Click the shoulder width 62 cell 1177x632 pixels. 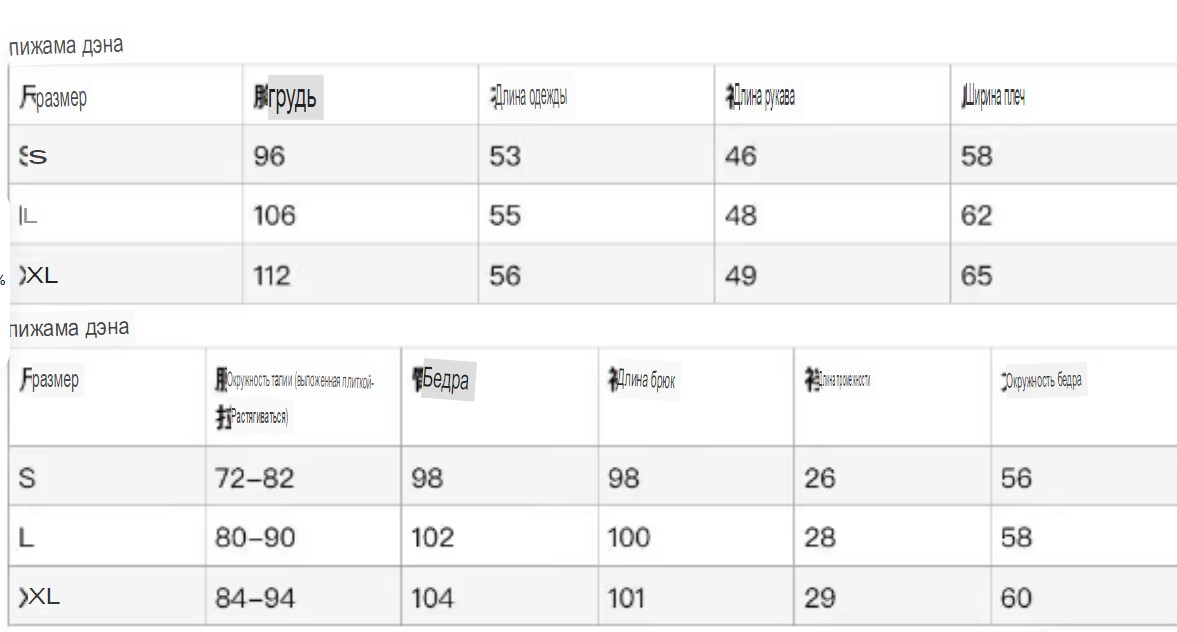1064,215
